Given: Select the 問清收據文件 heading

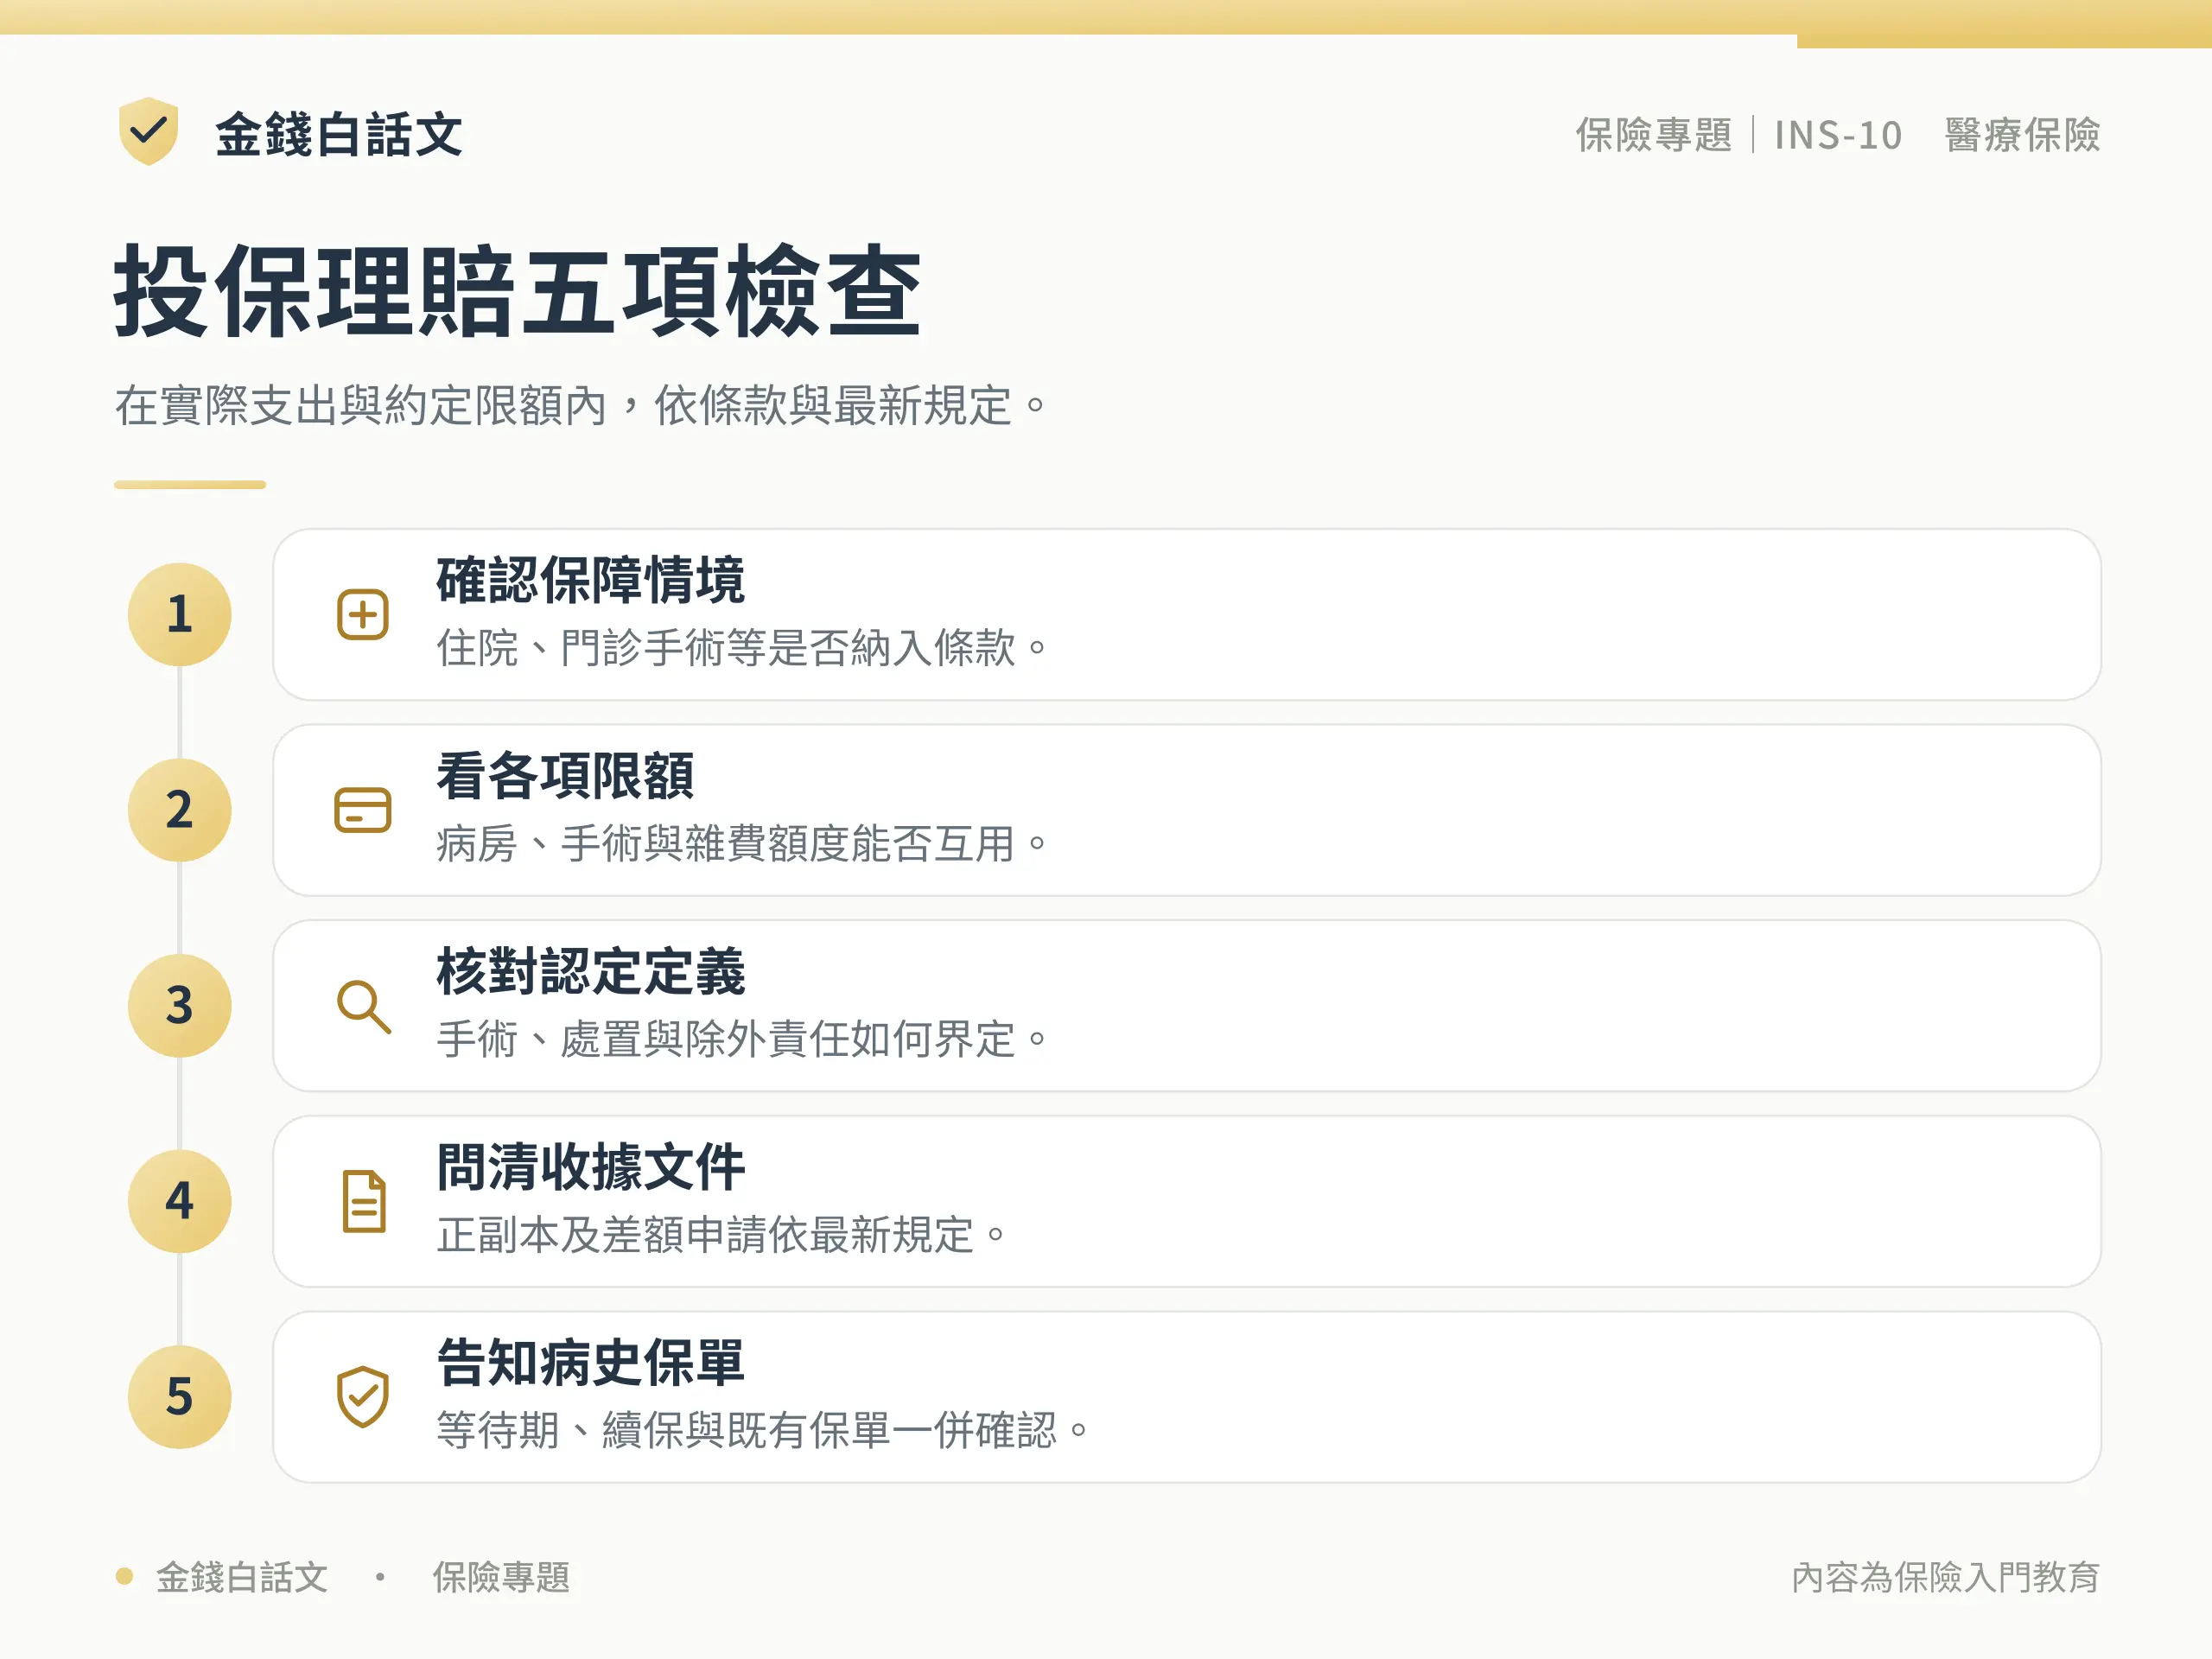Looking at the screenshot, I should pos(590,1167).
